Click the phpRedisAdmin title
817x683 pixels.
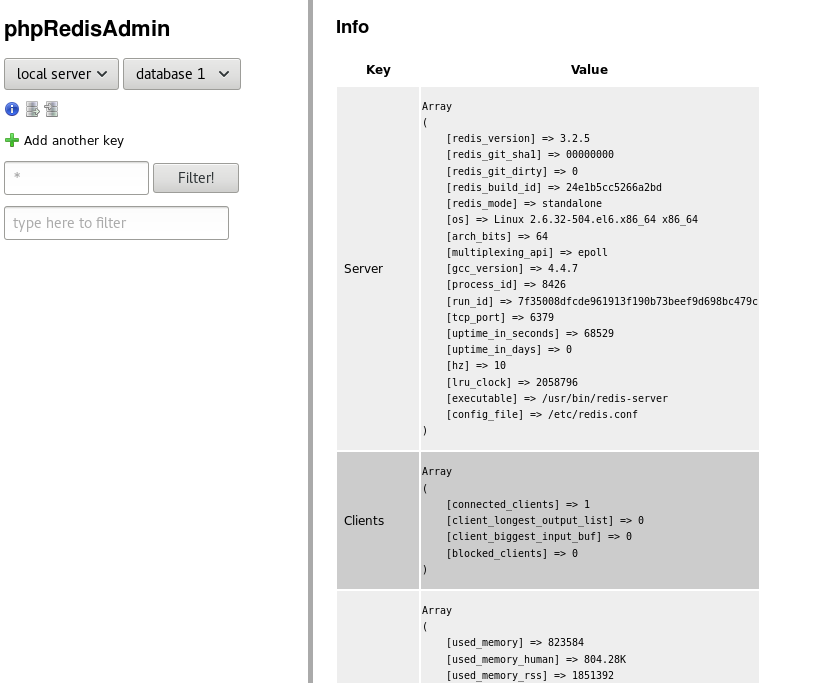87,29
